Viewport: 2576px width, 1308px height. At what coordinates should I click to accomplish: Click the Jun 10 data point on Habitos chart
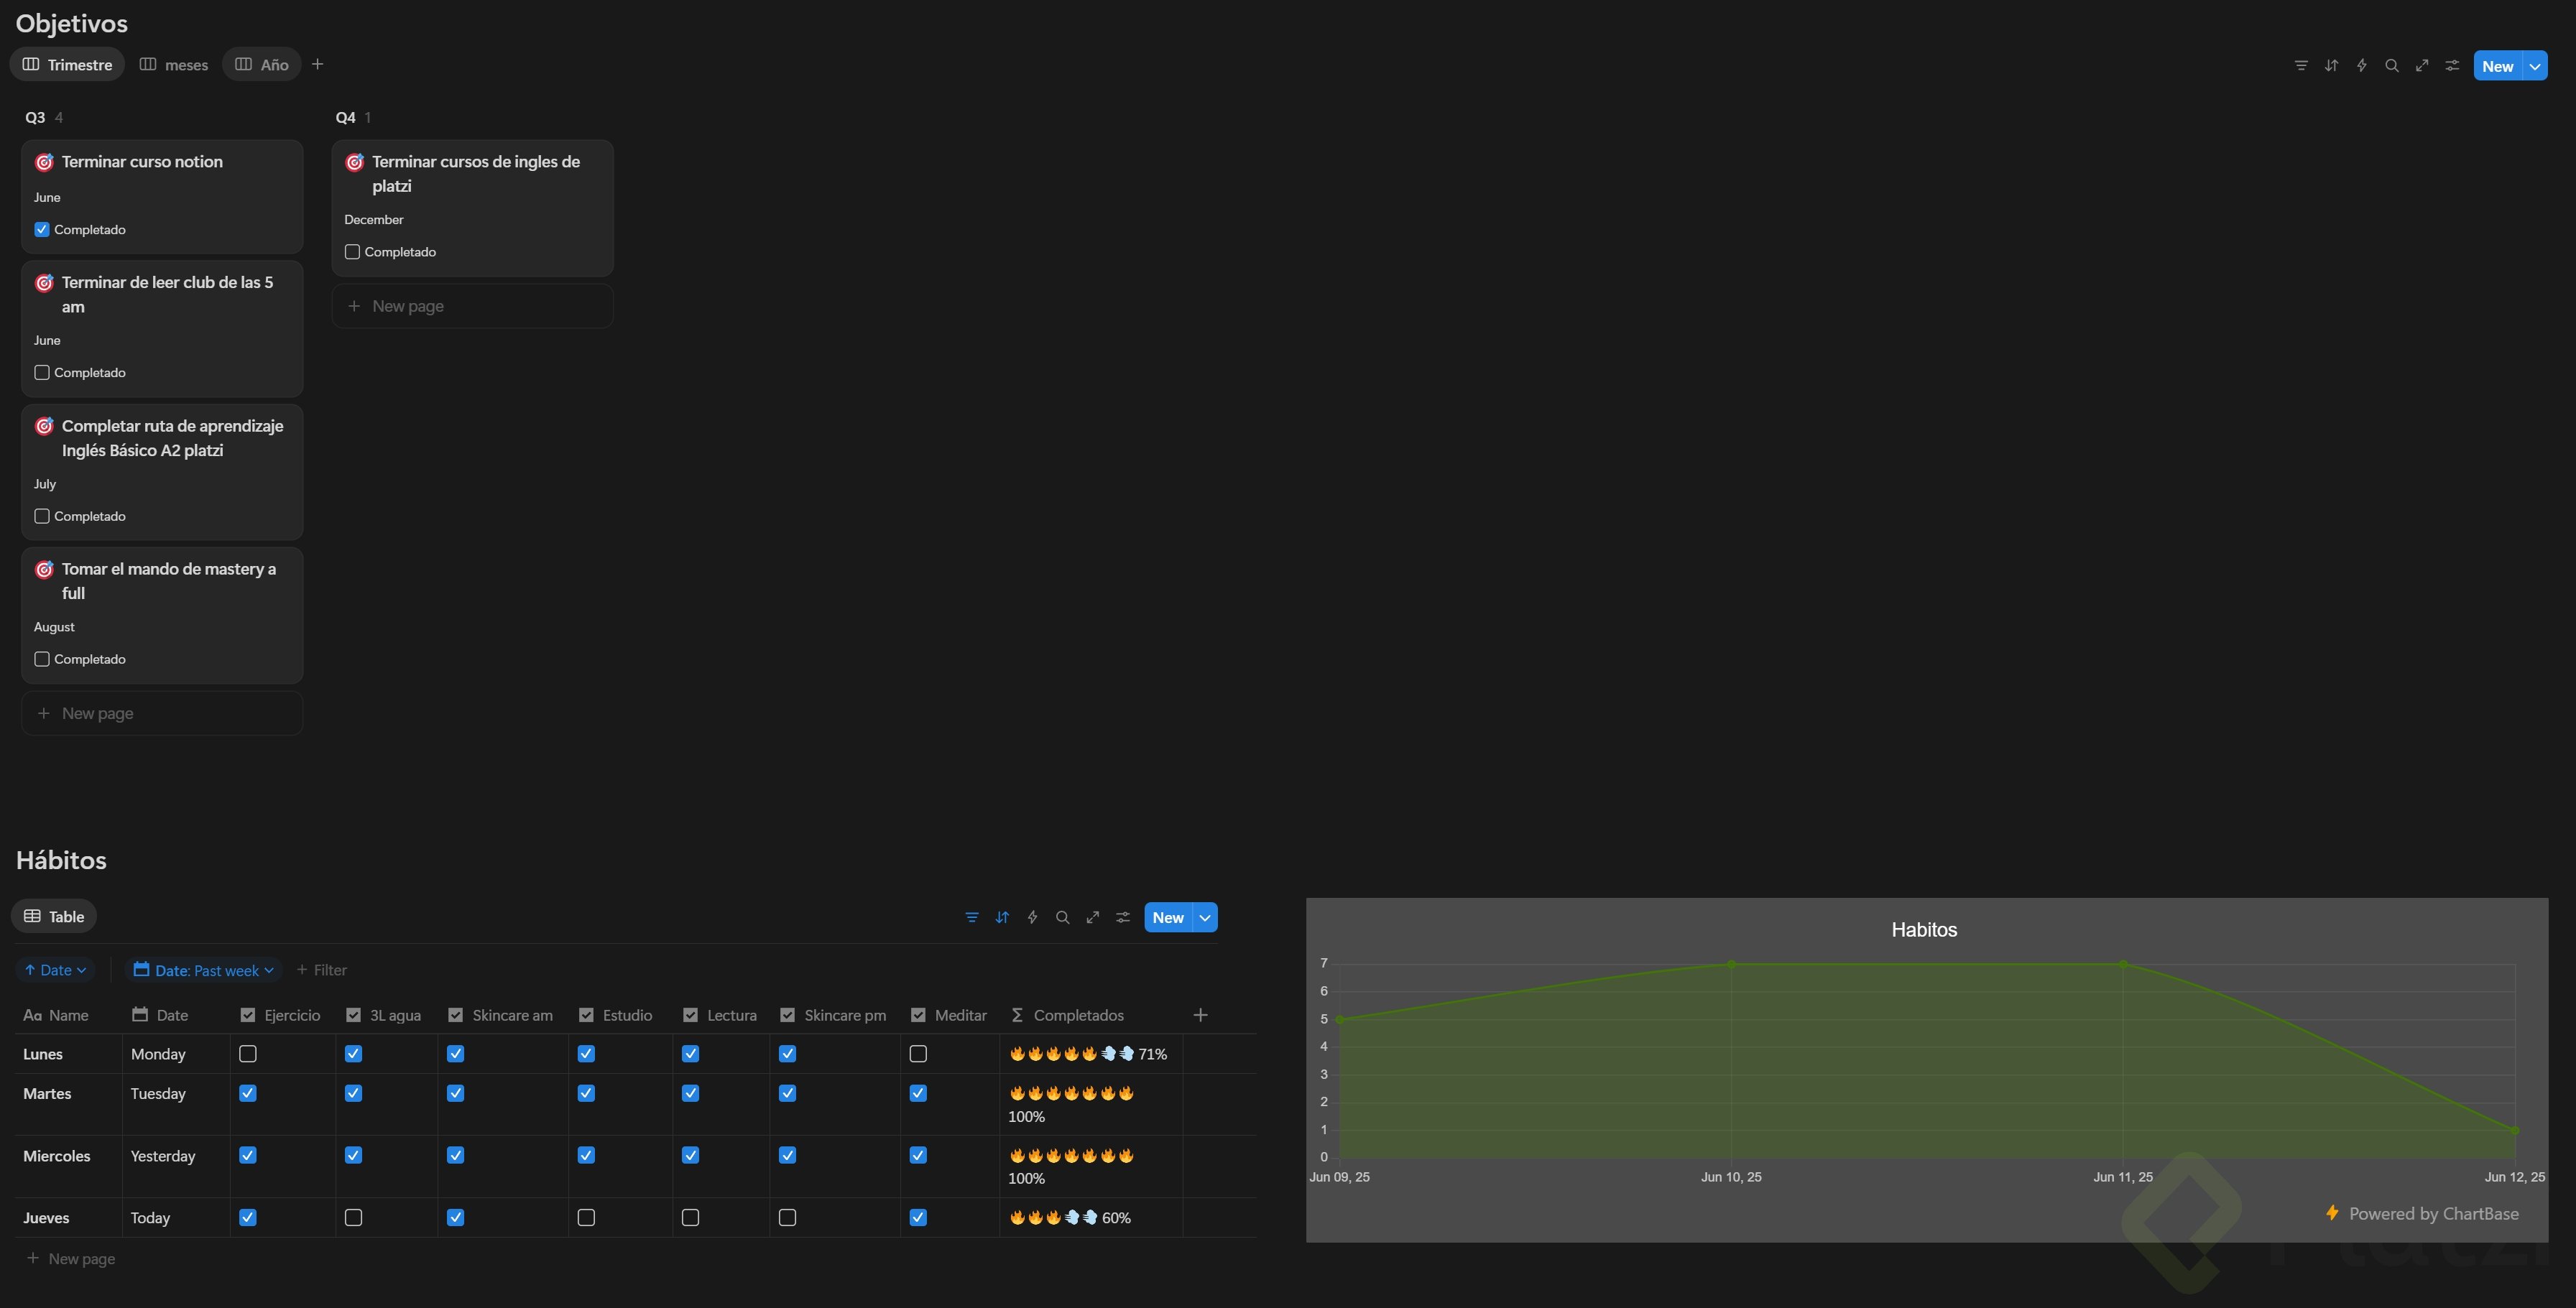[x=1731, y=964]
